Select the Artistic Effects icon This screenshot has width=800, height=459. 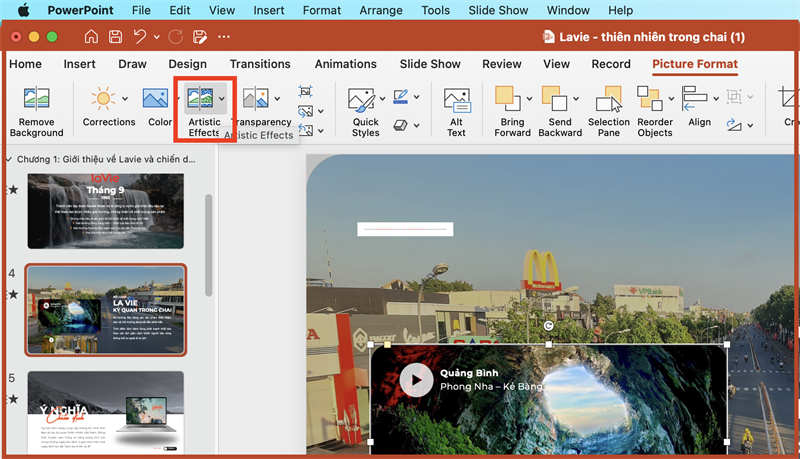(x=200, y=98)
